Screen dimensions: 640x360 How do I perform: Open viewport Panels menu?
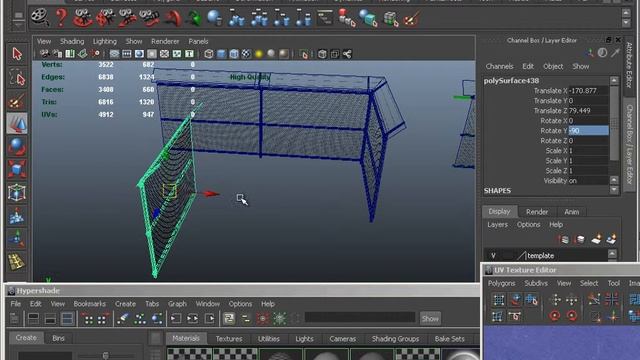(x=198, y=41)
